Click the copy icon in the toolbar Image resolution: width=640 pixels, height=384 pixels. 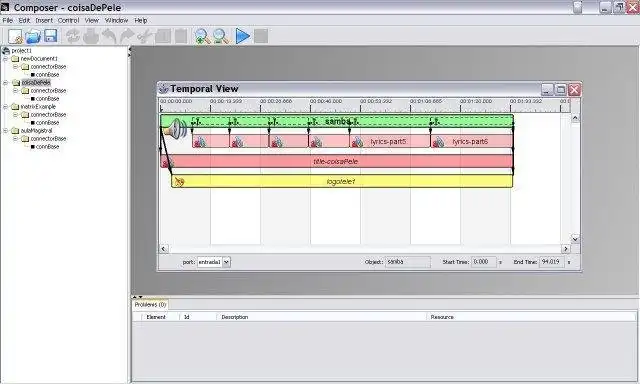163,36
